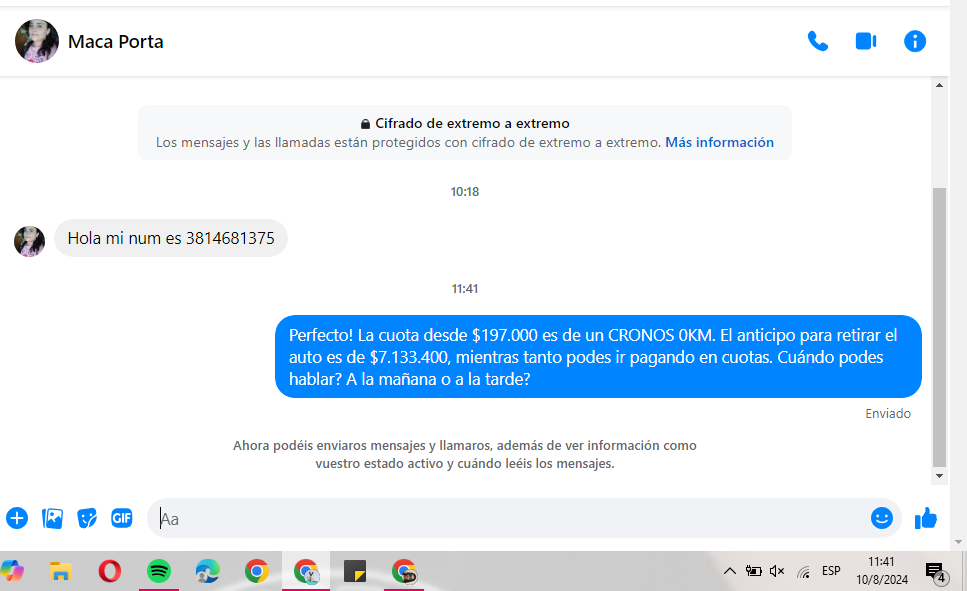Open Spotify from the taskbar
This screenshot has width=967, height=591.
[x=158, y=571]
